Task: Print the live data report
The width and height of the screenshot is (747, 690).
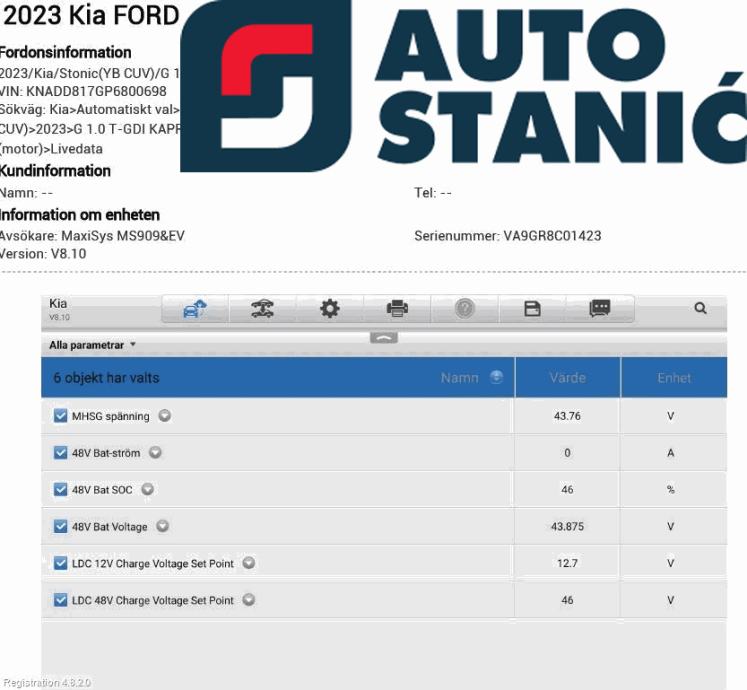Action: pyautogui.click(x=397, y=309)
